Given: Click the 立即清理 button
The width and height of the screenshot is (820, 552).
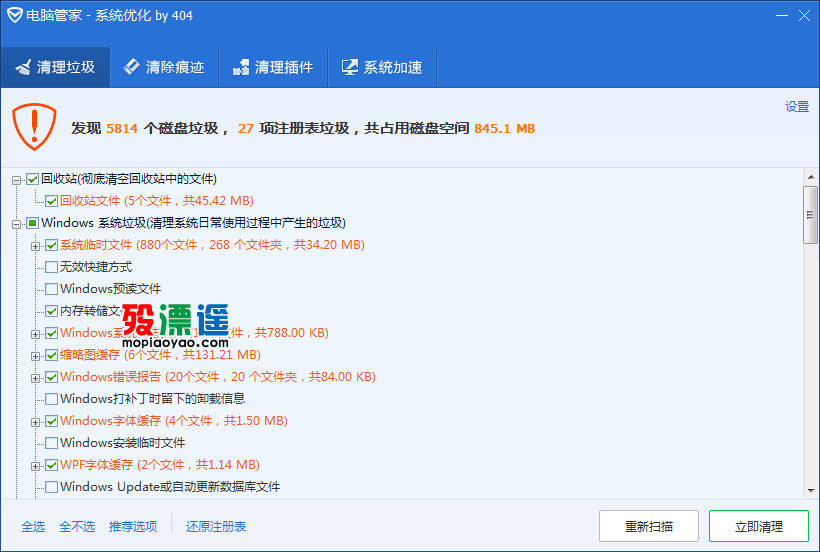Looking at the screenshot, I should [759, 526].
